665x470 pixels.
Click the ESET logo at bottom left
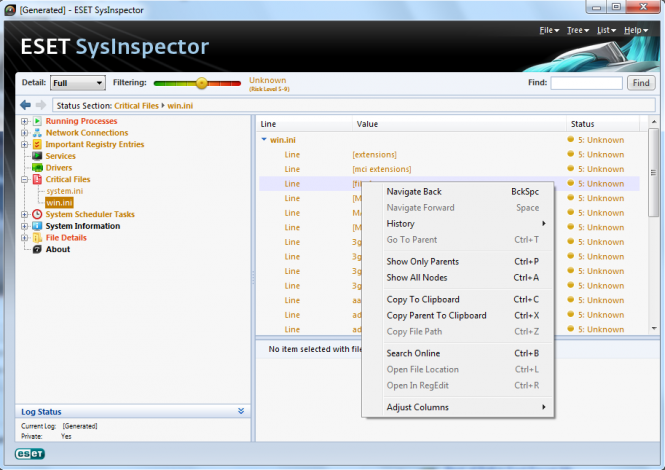pos(30,454)
